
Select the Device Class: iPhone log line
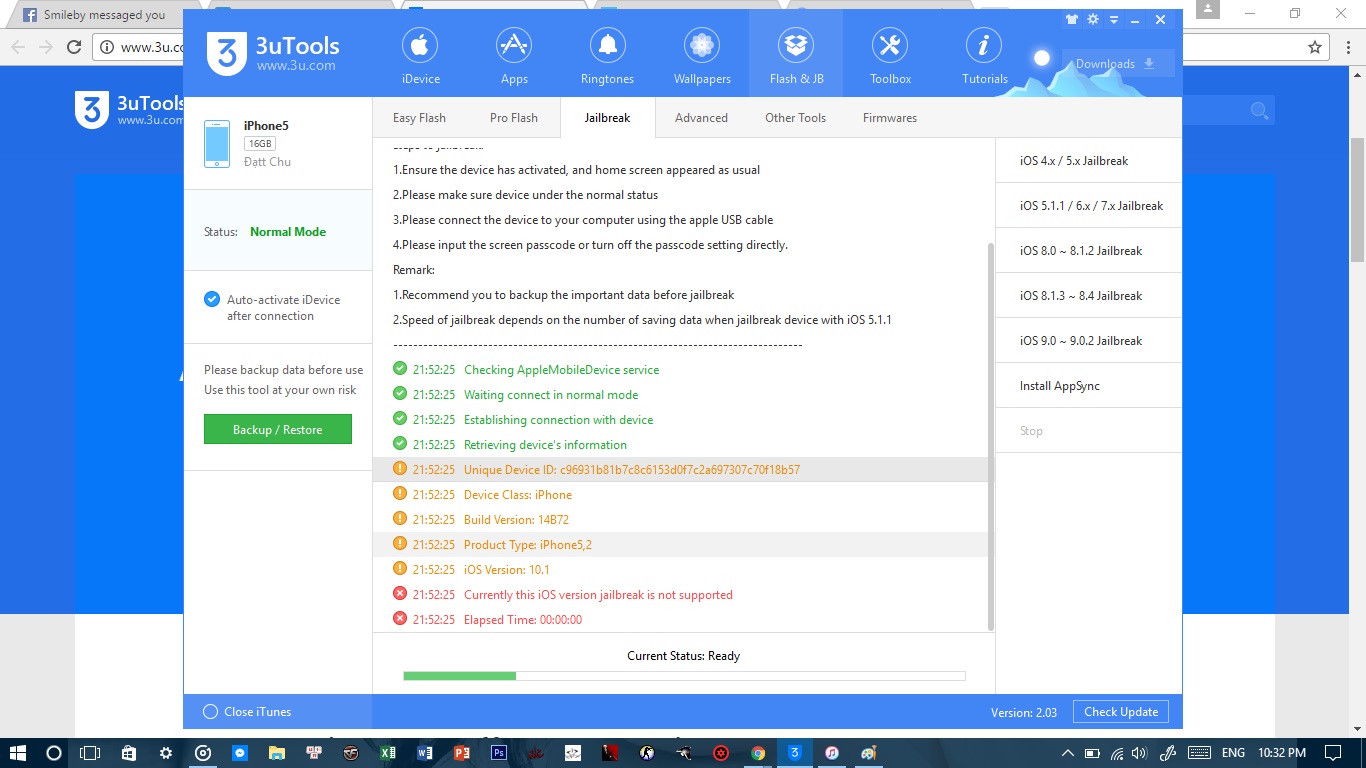(x=680, y=495)
